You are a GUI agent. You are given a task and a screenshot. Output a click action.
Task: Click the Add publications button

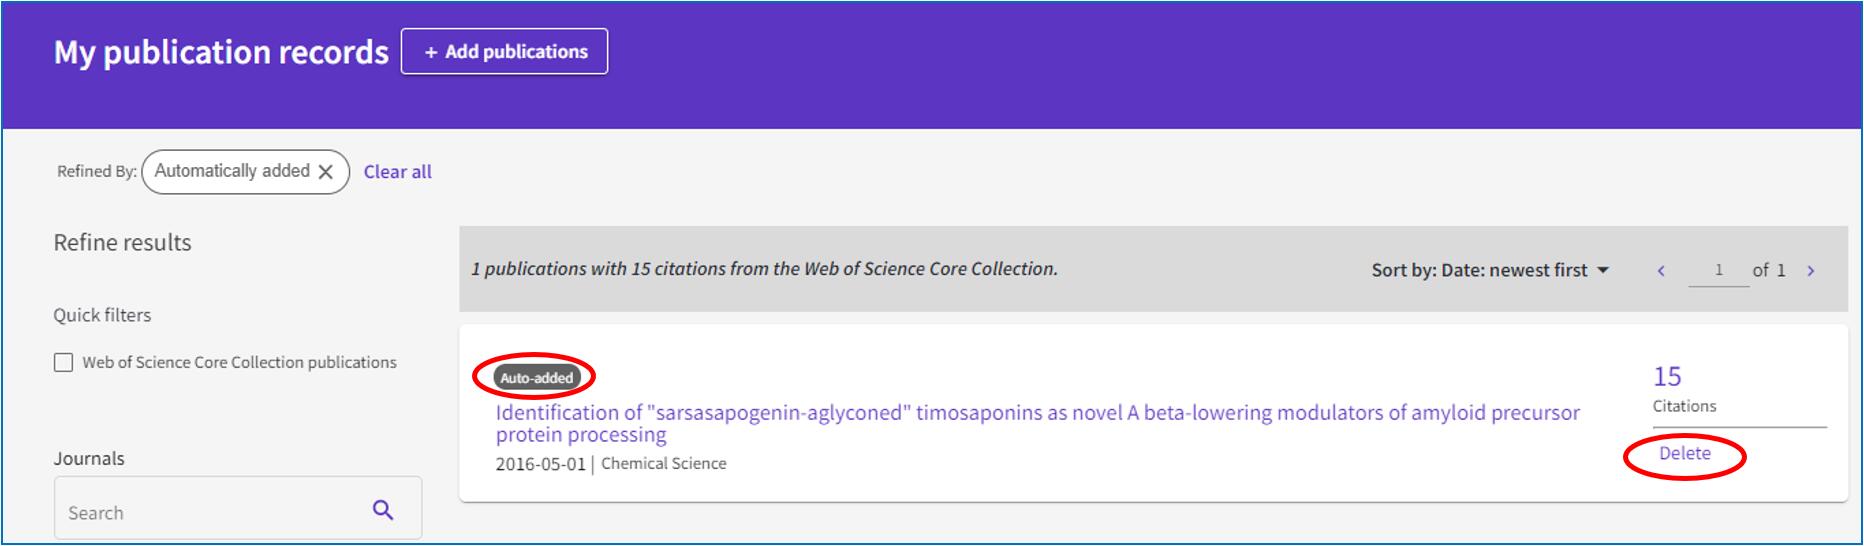pos(505,52)
